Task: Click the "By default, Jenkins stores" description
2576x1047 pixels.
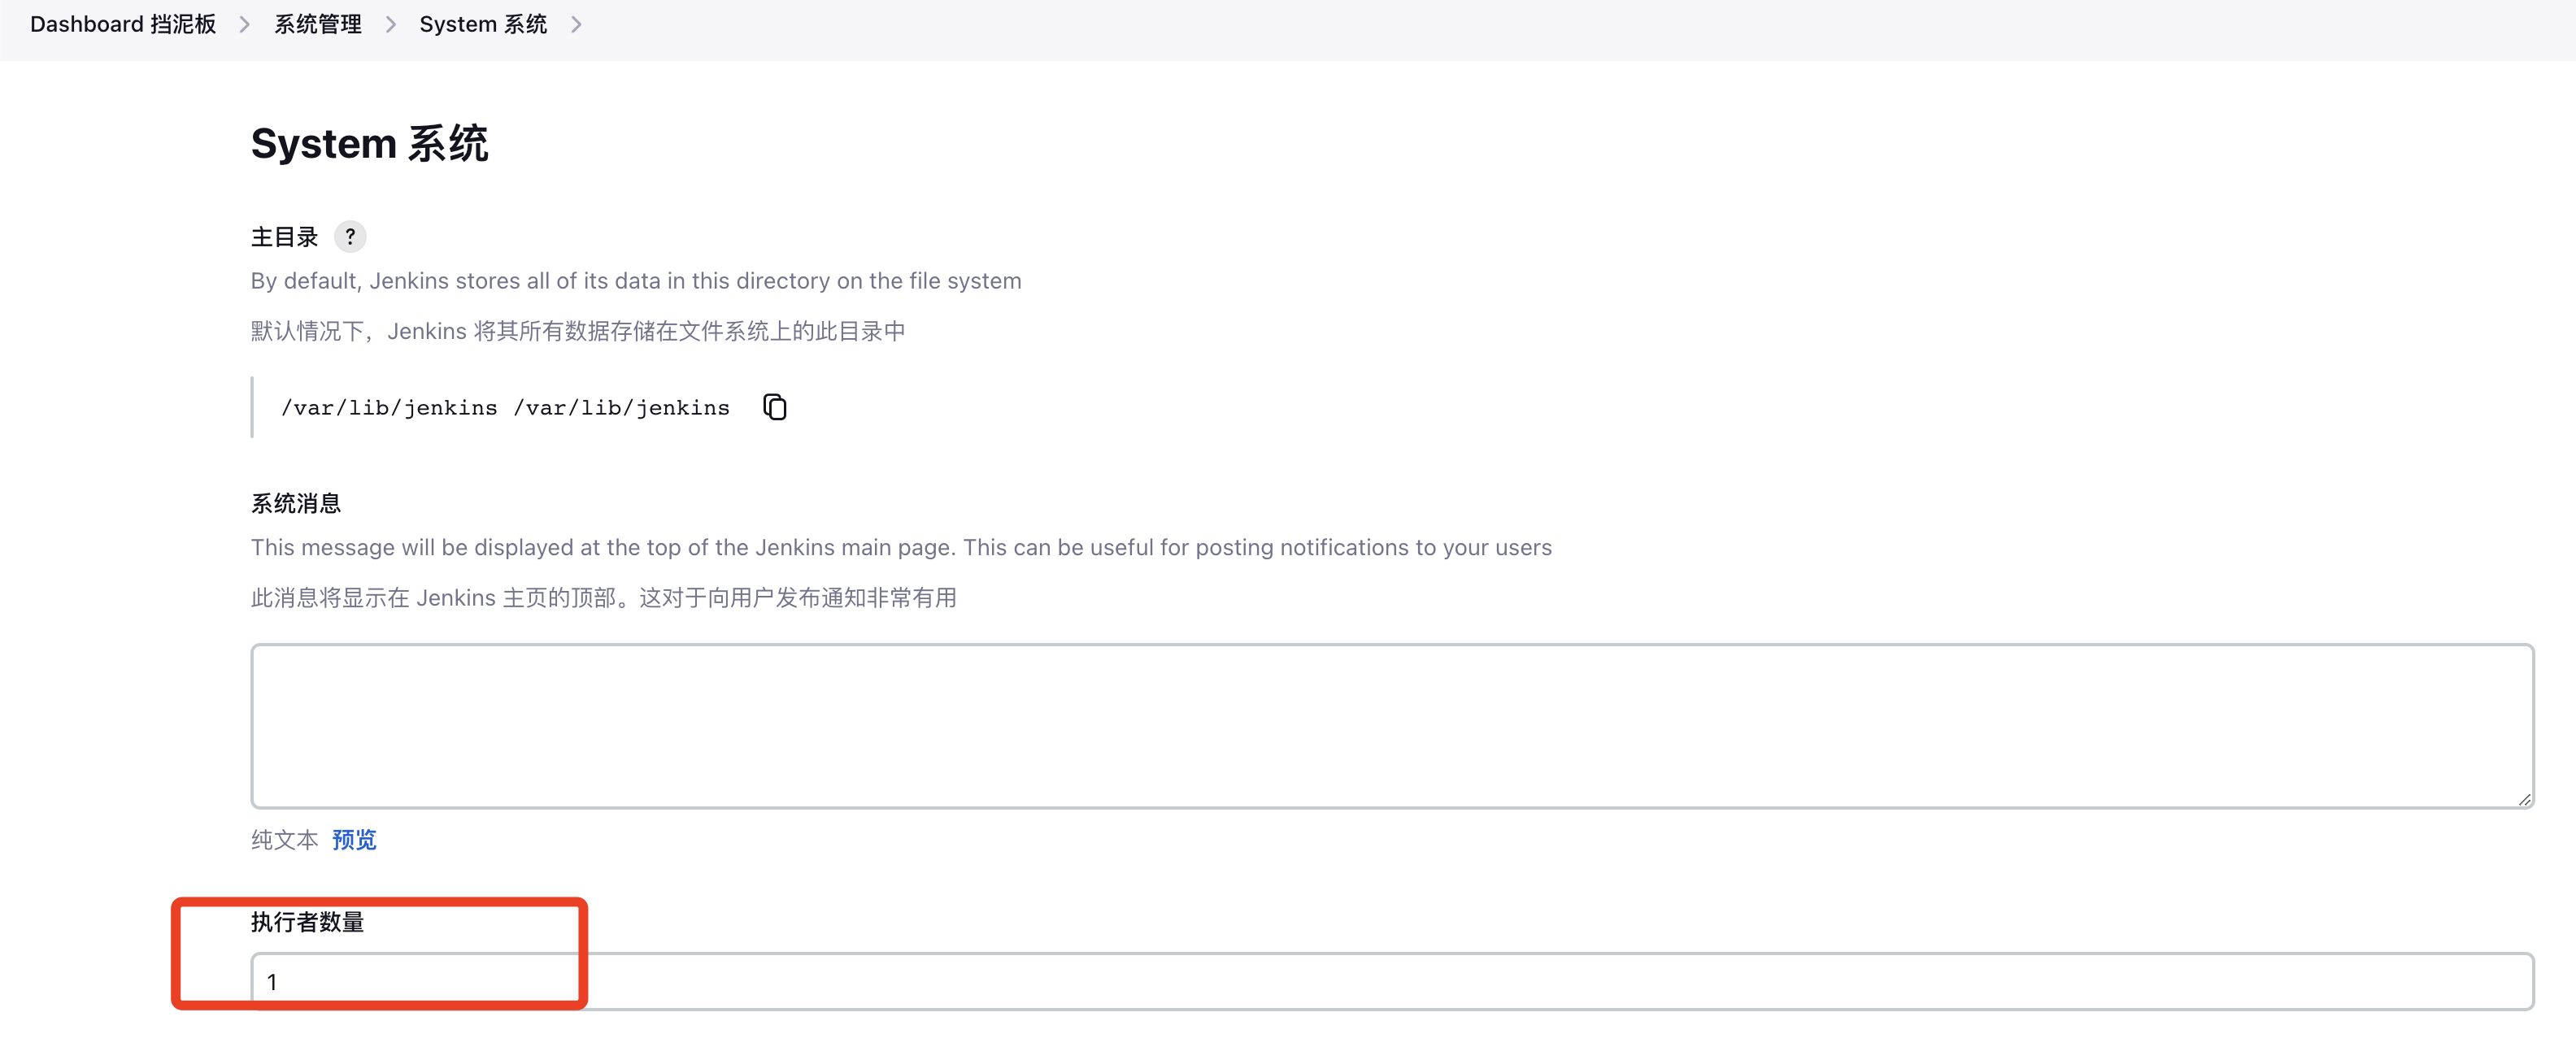Action: point(636,281)
